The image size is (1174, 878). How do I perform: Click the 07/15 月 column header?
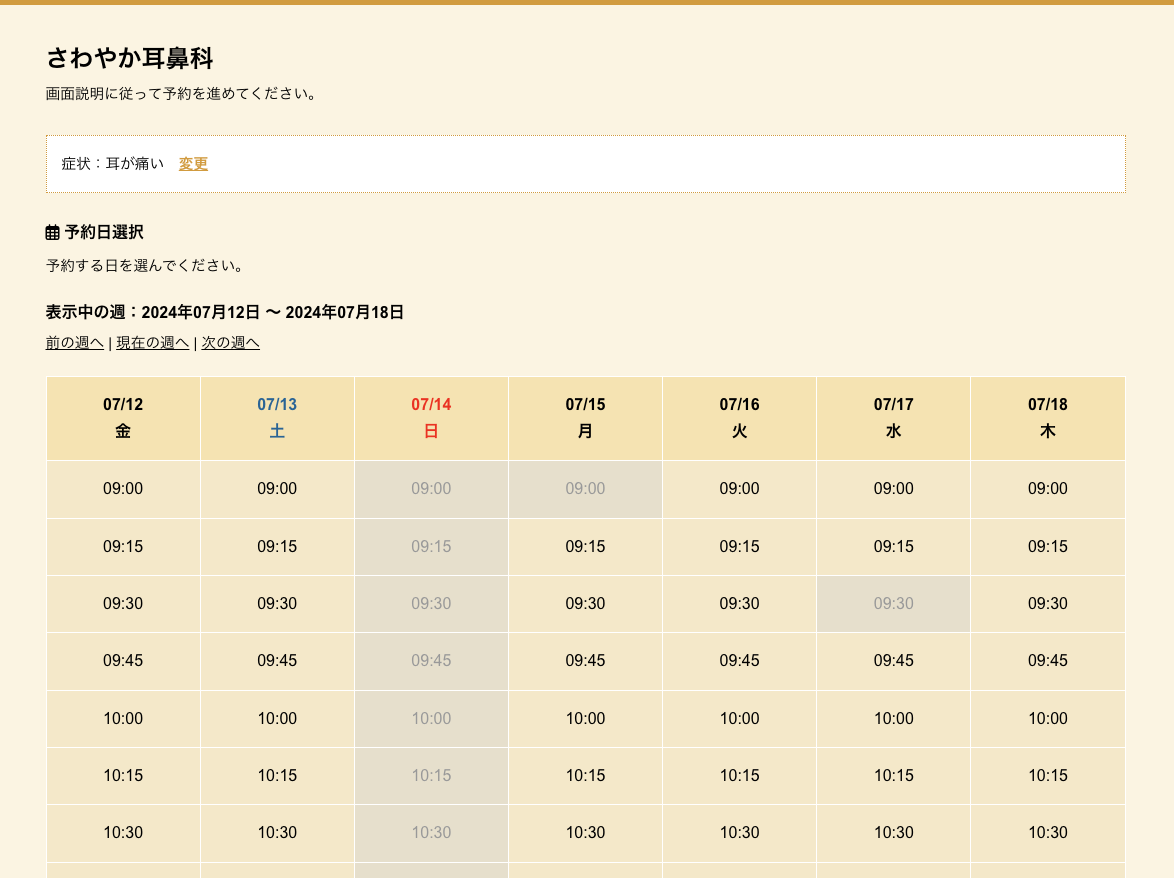[x=586, y=418]
